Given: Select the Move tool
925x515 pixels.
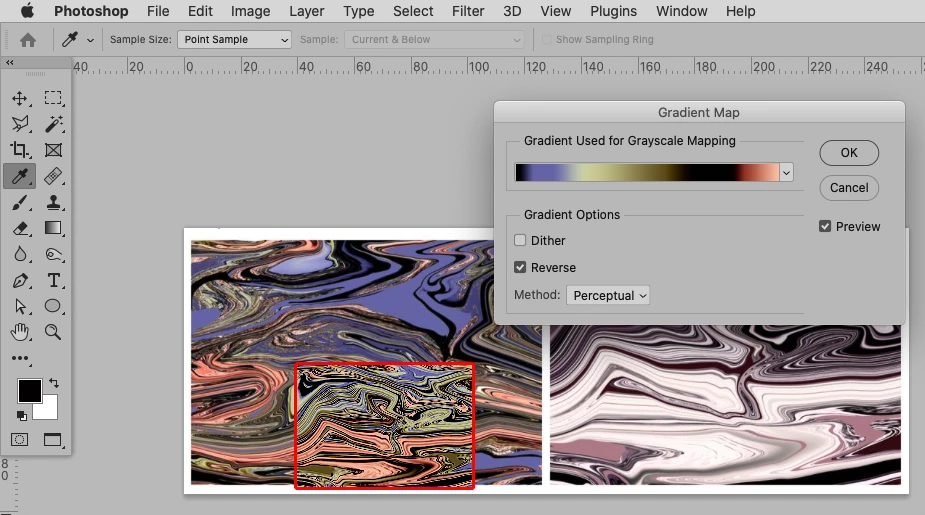Looking at the screenshot, I should click(19, 98).
